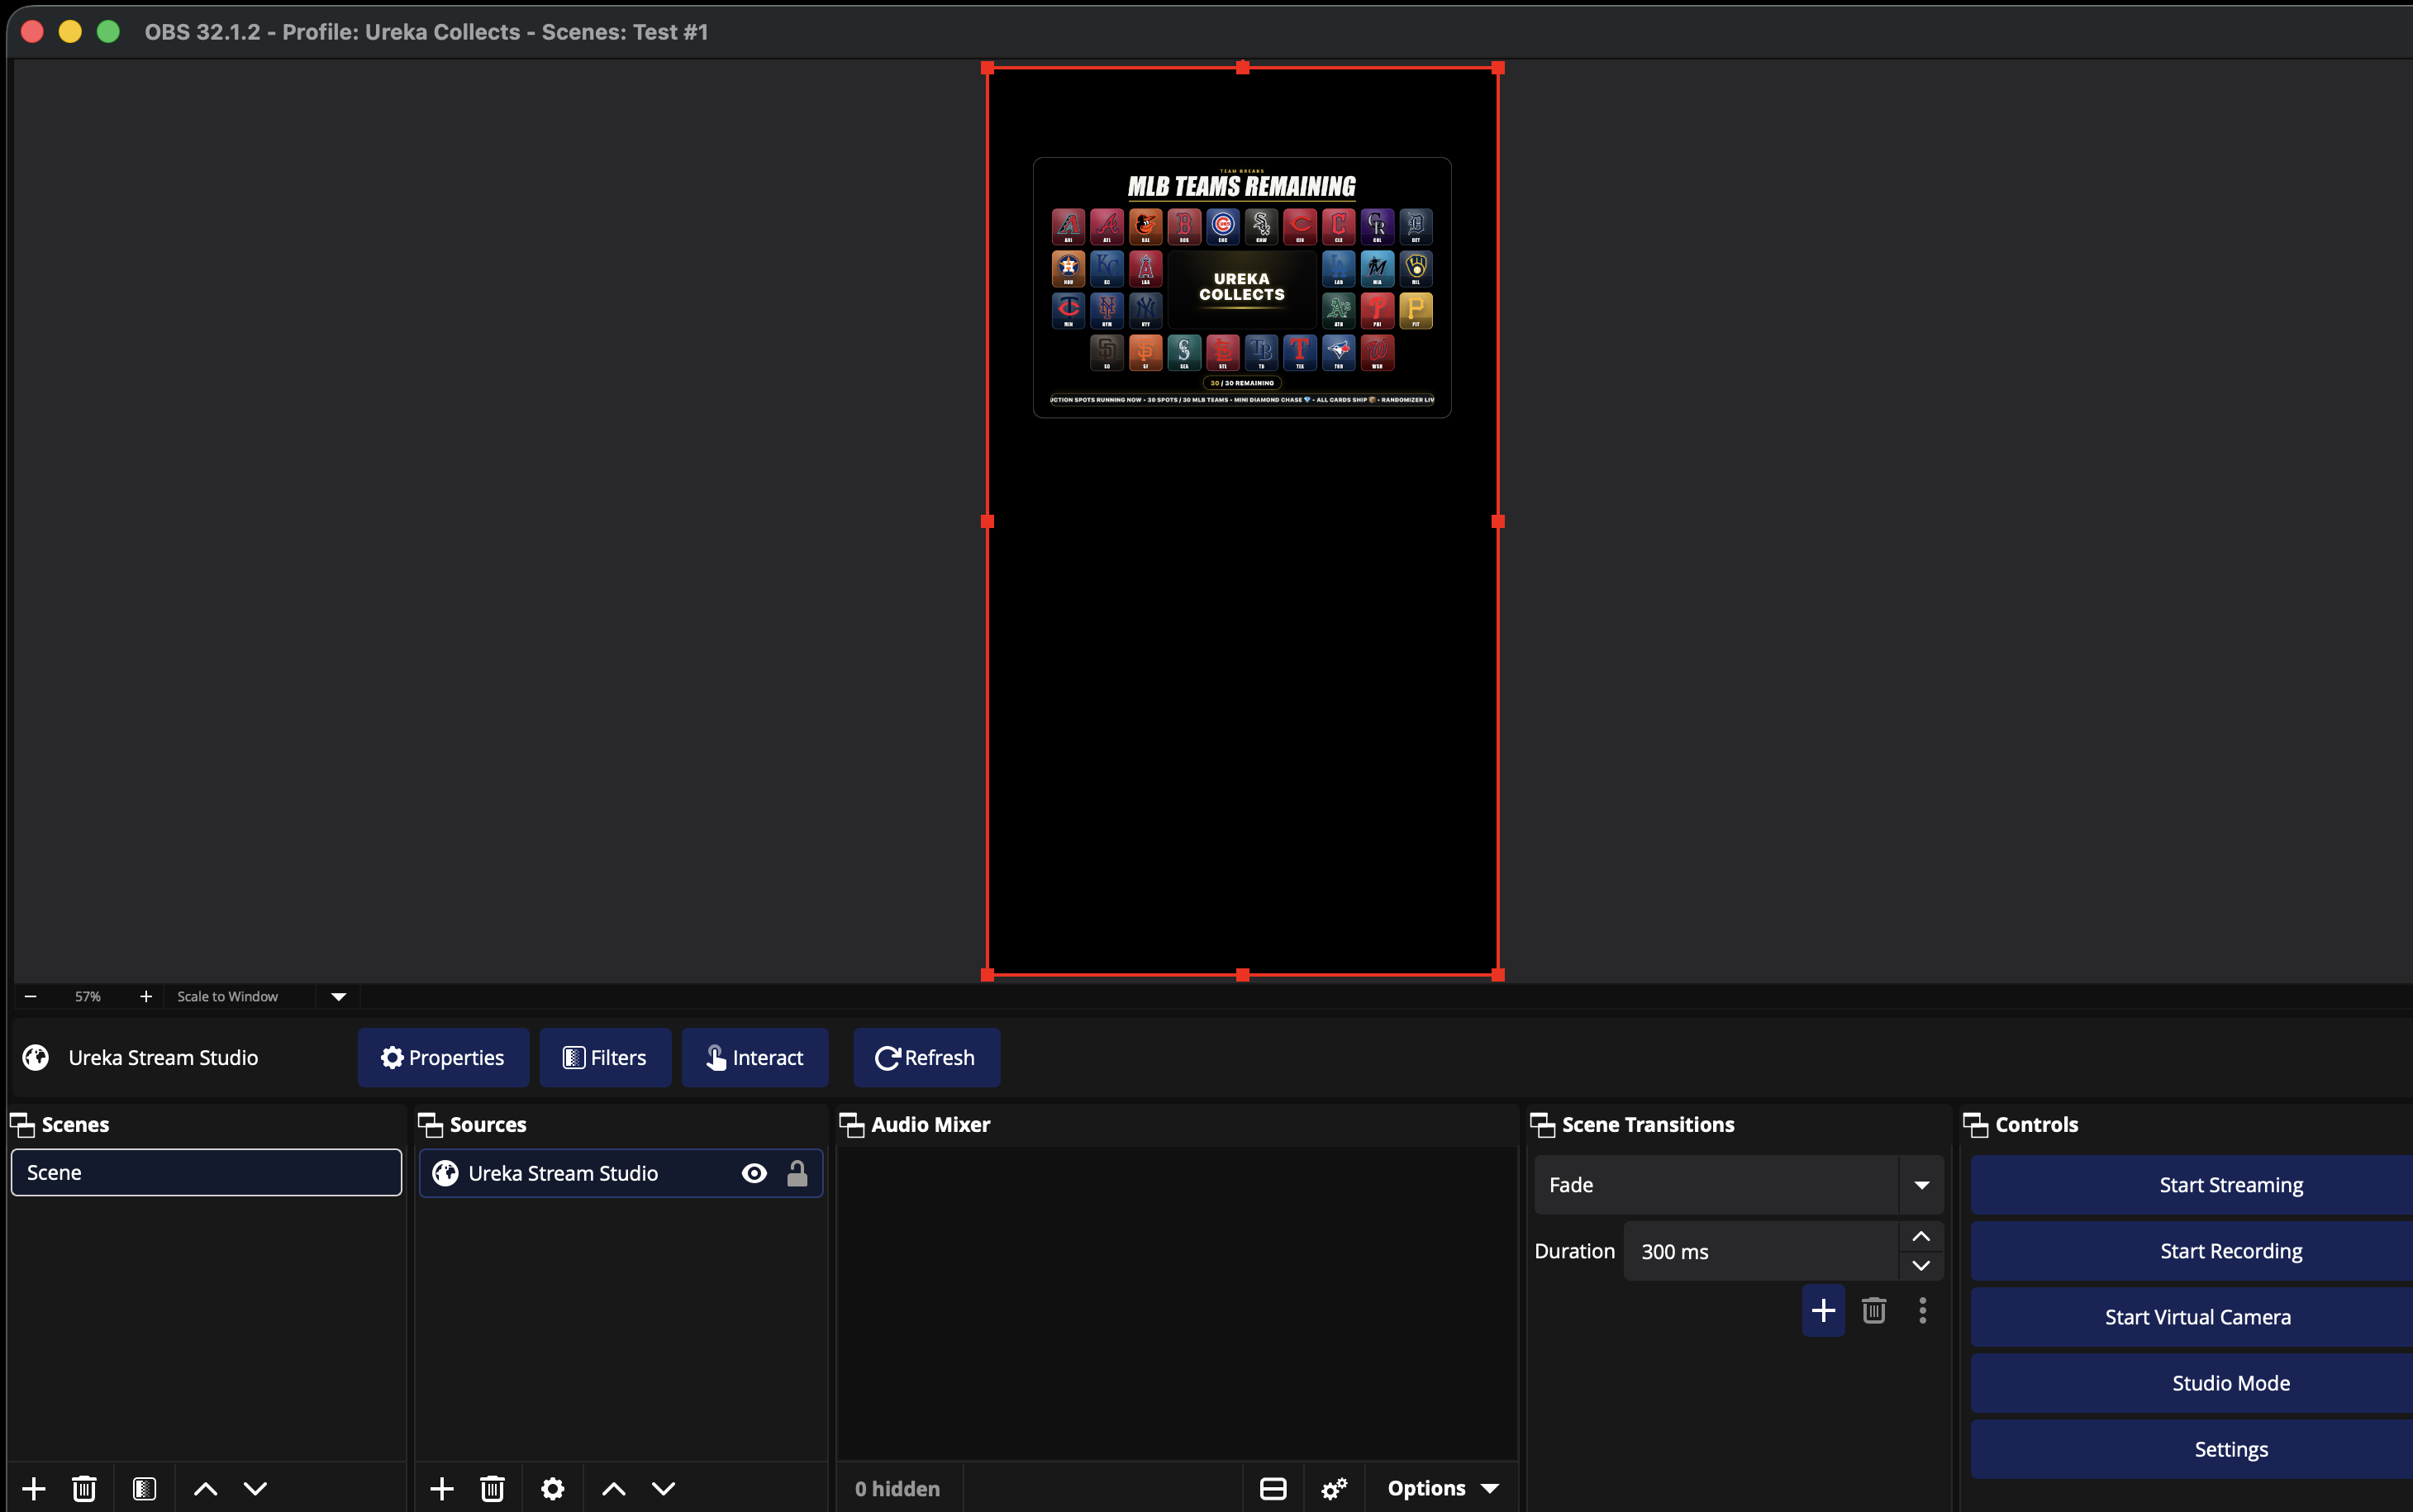Decrease transition duration stepper
2413x1512 pixels.
click(1921, 1265)
